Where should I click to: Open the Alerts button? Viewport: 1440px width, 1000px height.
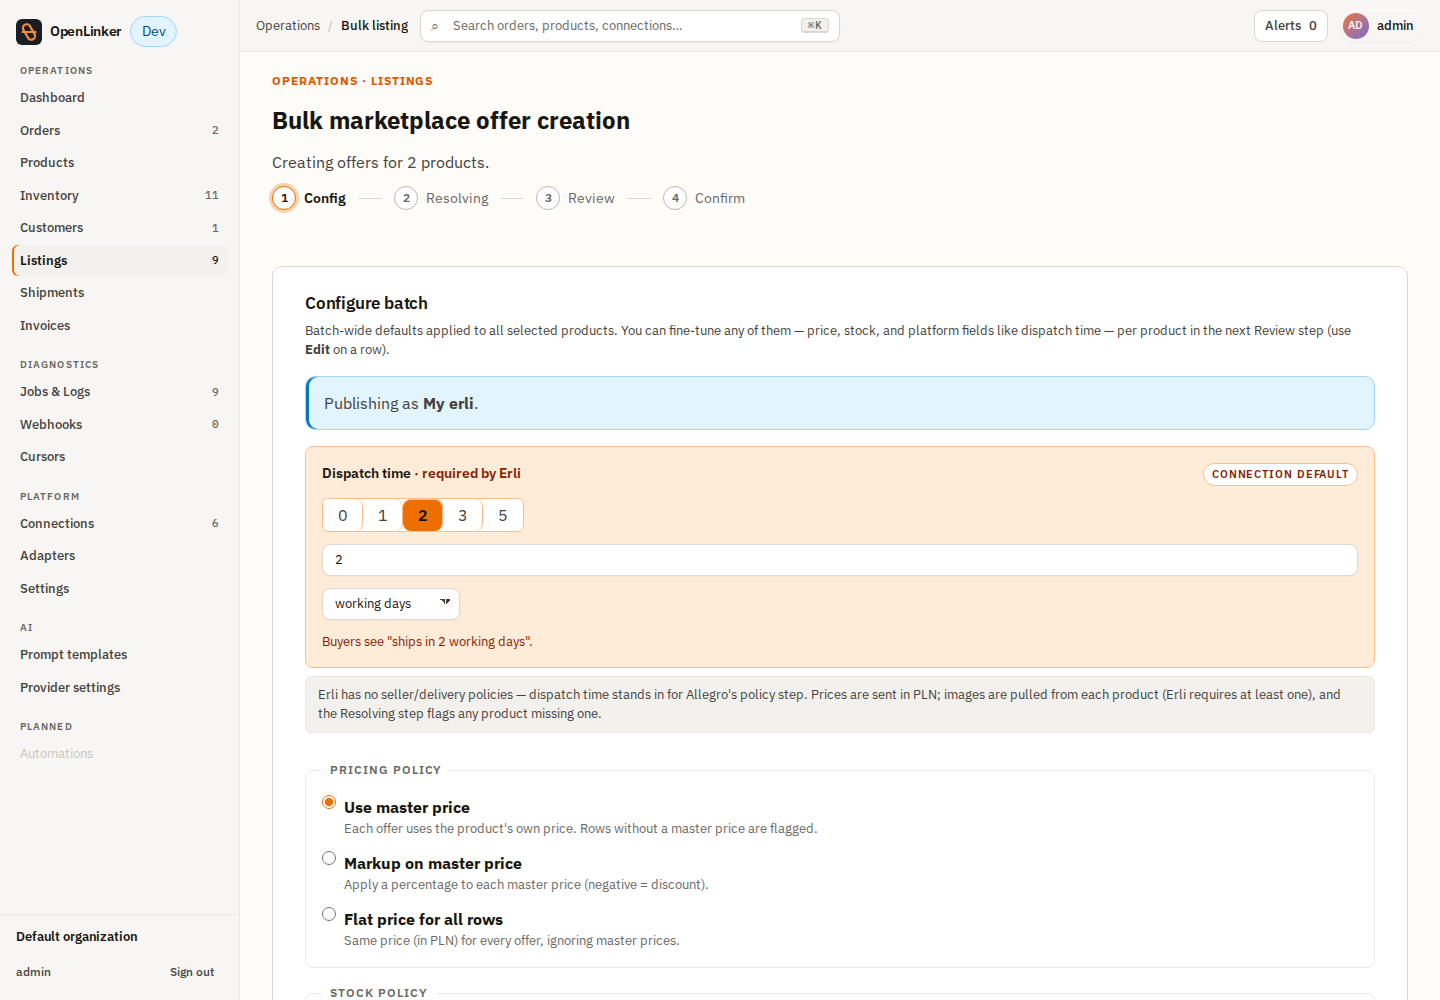[1290, 26]
